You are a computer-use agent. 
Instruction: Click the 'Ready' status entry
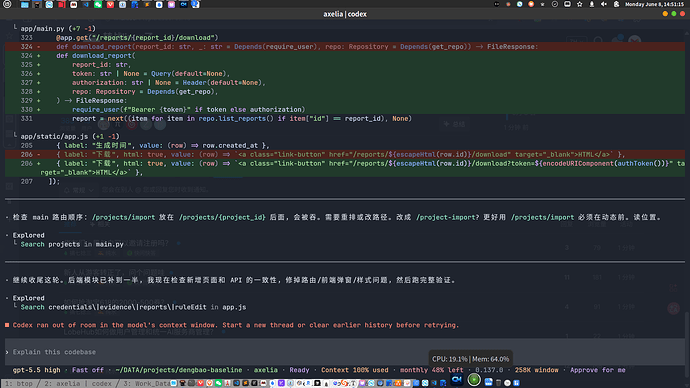[299, 370]
